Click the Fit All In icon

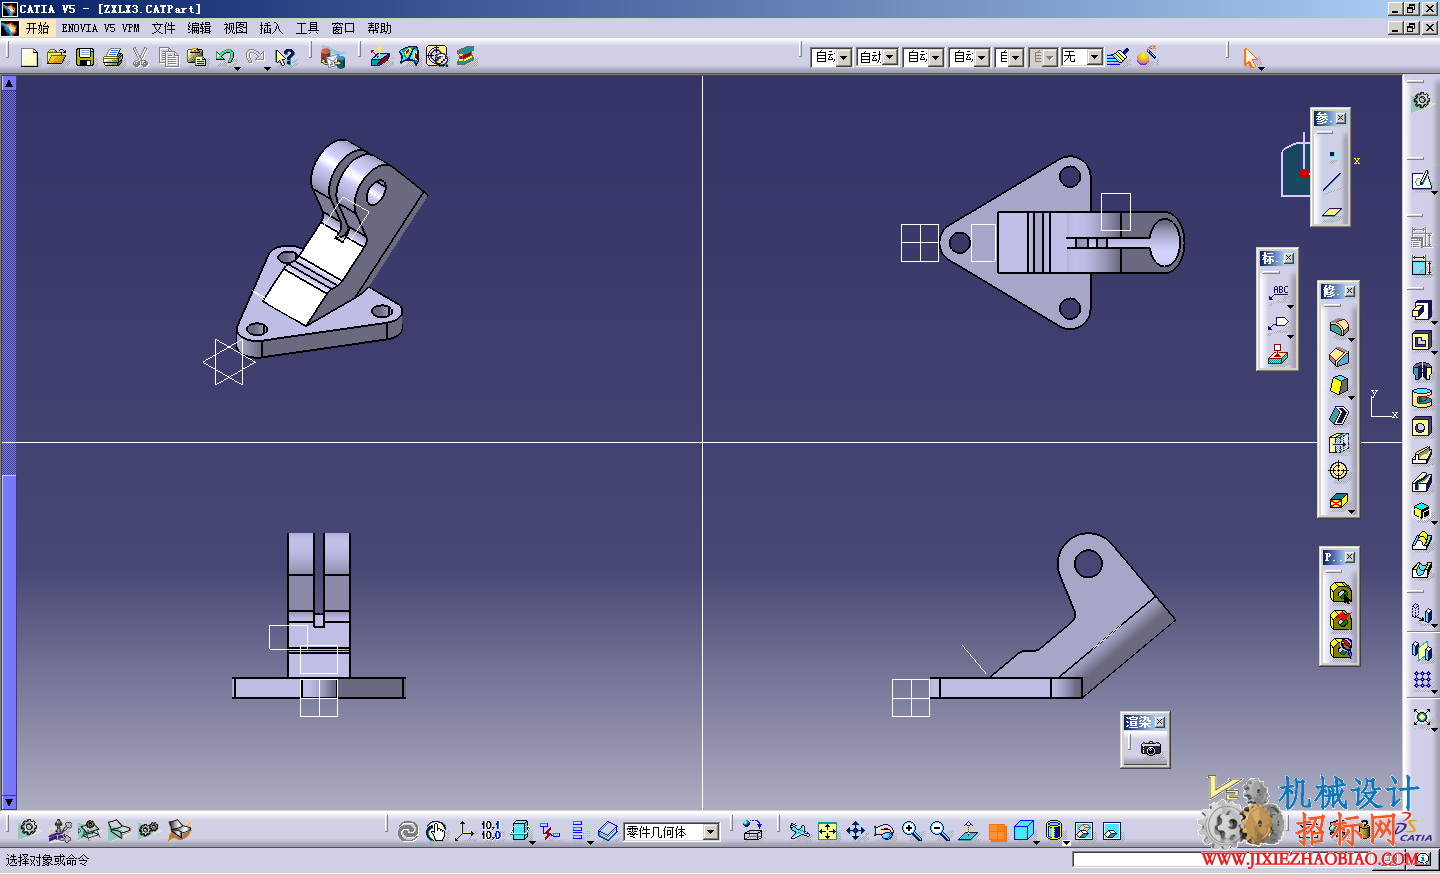coord(827,831)
